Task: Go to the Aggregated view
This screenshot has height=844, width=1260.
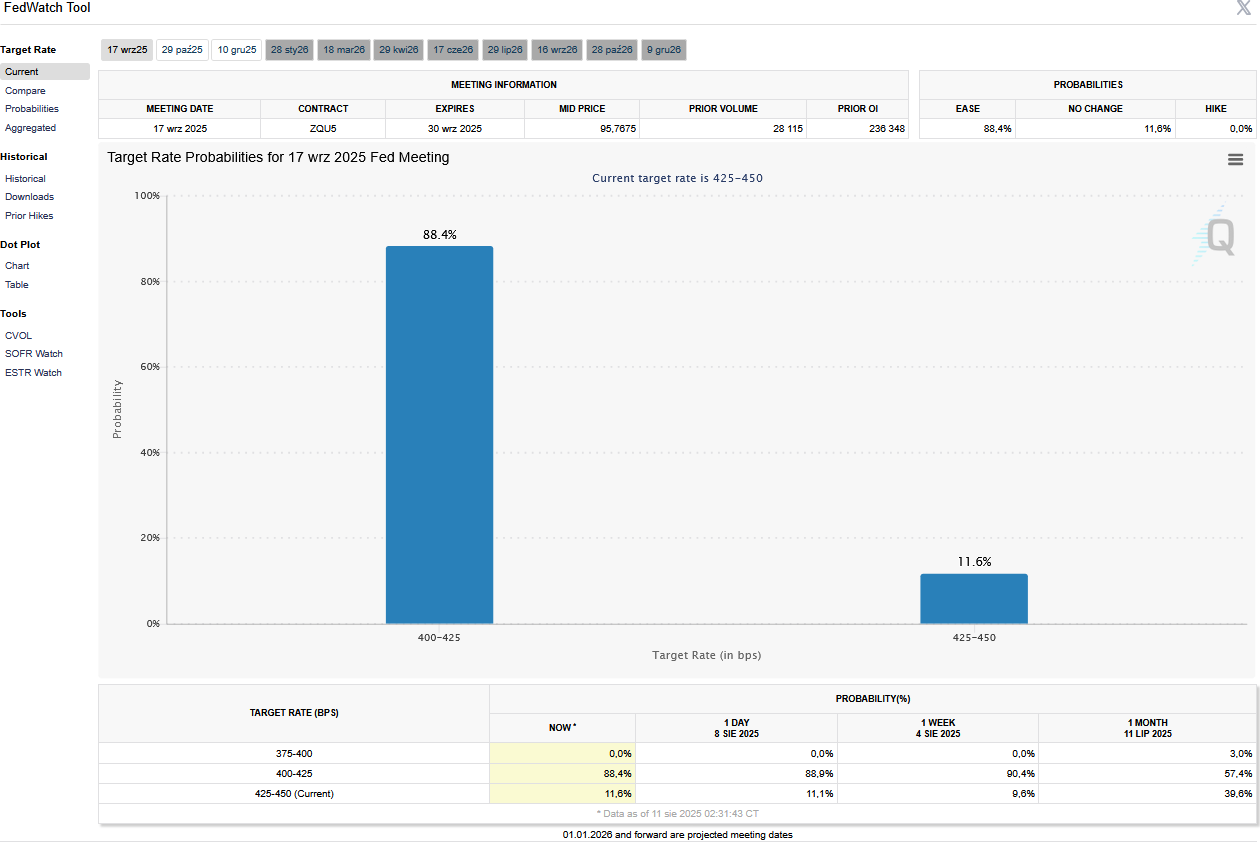Action: pos(30,128)
